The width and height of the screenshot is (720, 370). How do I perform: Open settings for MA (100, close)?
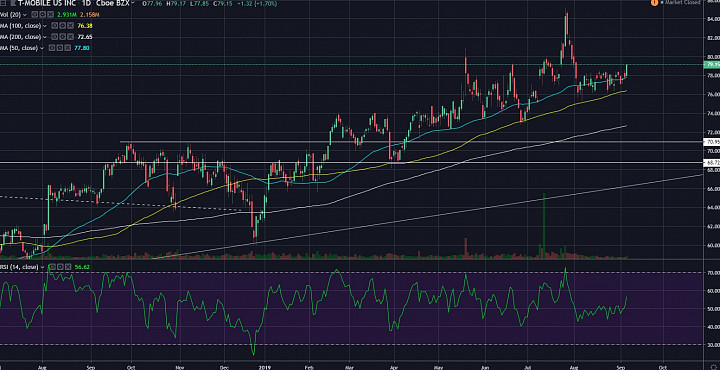[62, 26]
